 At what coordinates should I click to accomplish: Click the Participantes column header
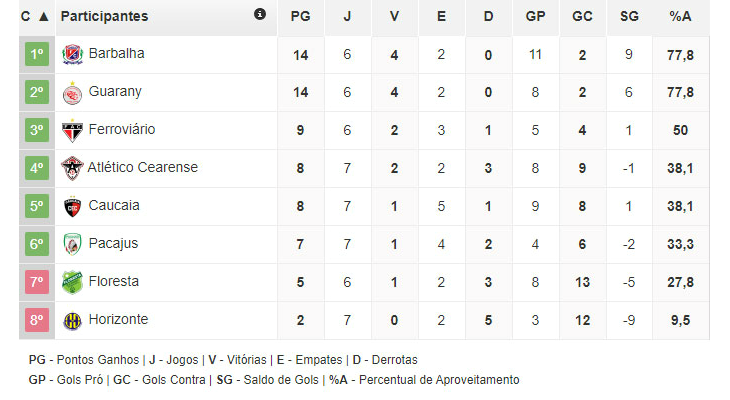point(104,16)
